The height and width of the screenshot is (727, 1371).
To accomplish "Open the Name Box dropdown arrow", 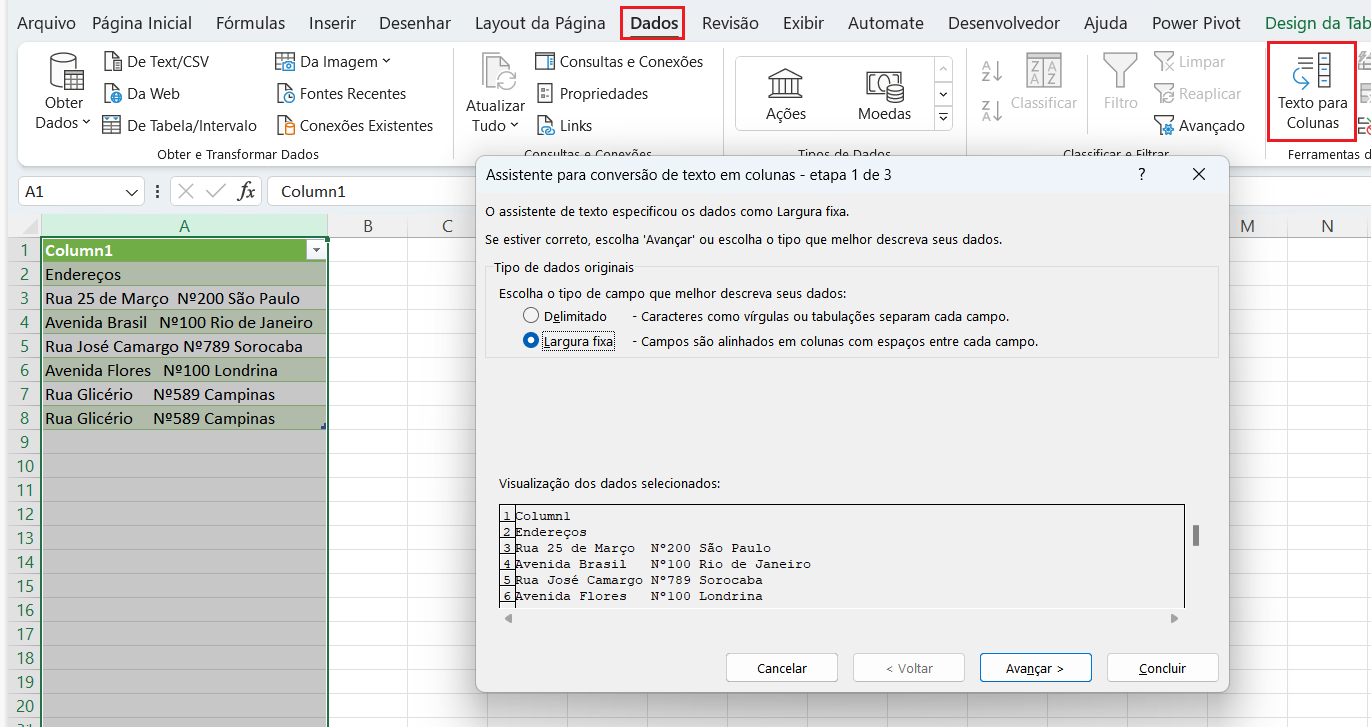I will 133,192.
